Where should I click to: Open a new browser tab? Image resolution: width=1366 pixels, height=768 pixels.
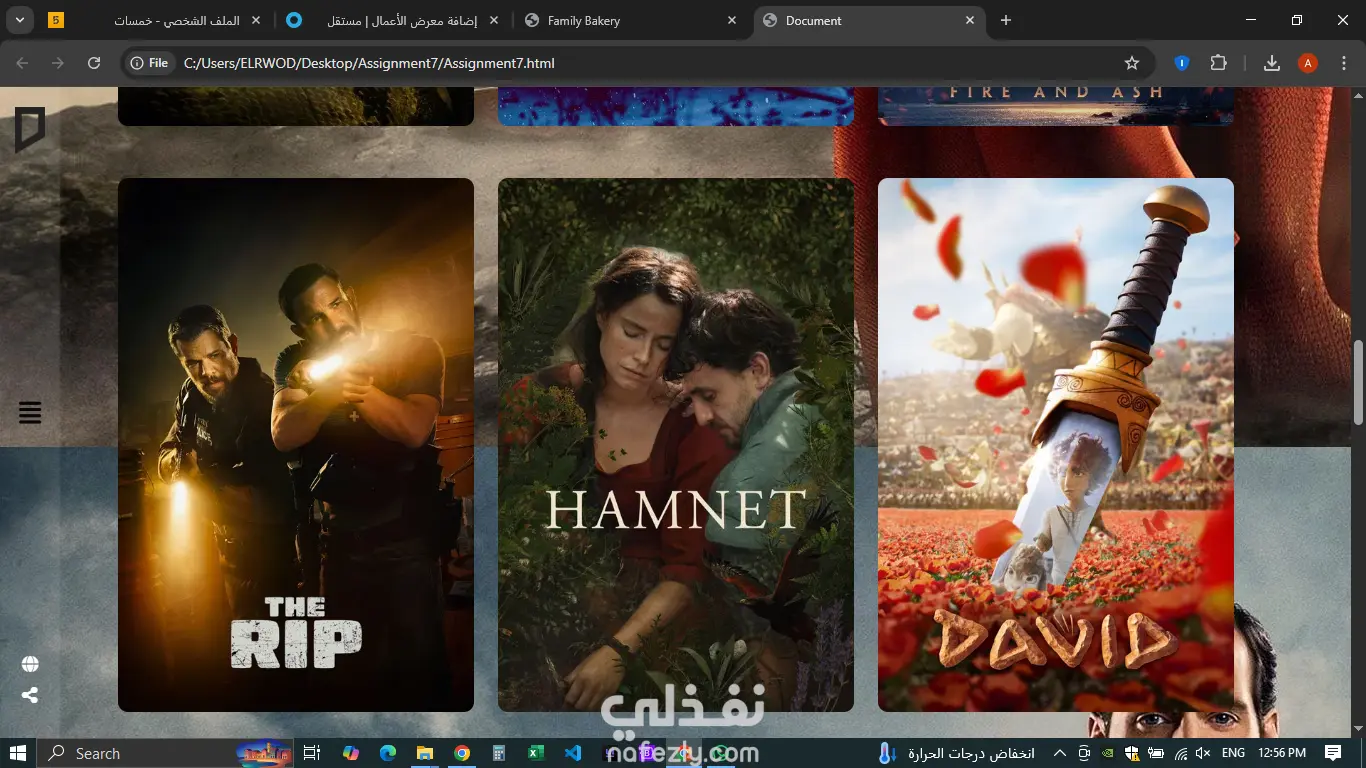[1006, 20]
